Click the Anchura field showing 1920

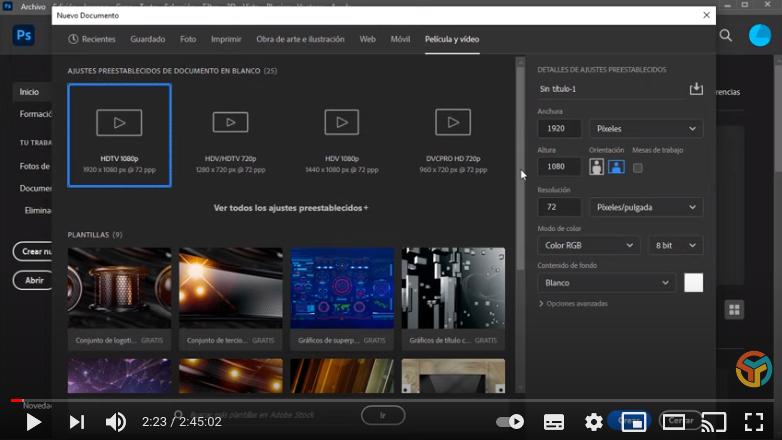559,129
